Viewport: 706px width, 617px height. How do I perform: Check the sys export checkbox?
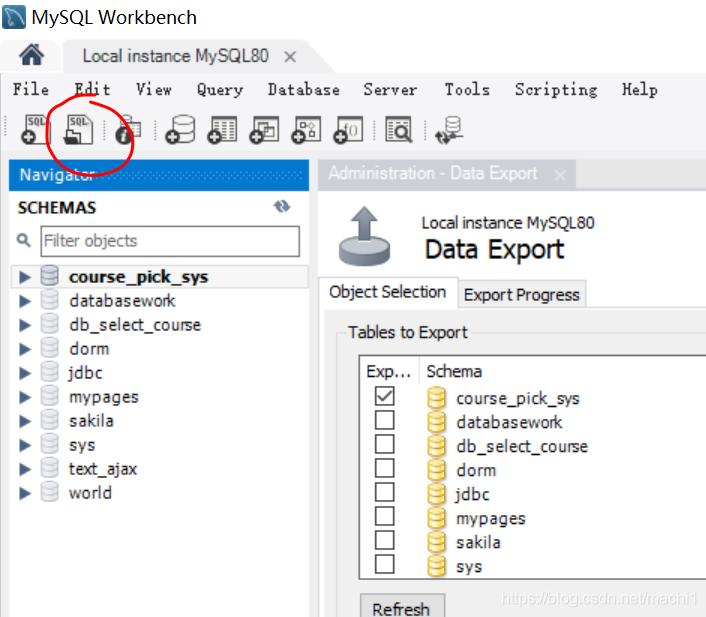pos(385,564)
